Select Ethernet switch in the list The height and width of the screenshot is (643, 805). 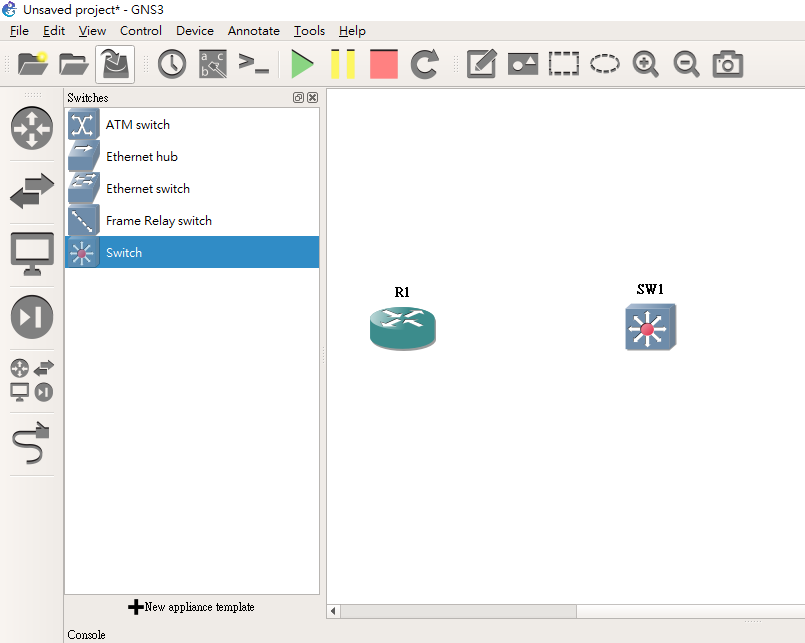[x=192, y=188]
